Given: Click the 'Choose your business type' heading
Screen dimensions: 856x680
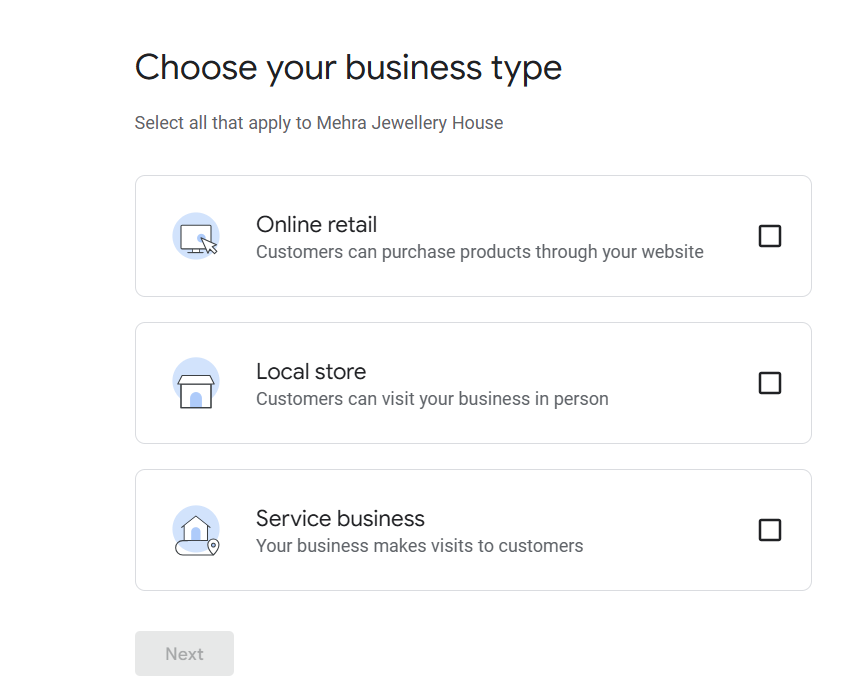Looking at the screenshot, I should 348,68.
